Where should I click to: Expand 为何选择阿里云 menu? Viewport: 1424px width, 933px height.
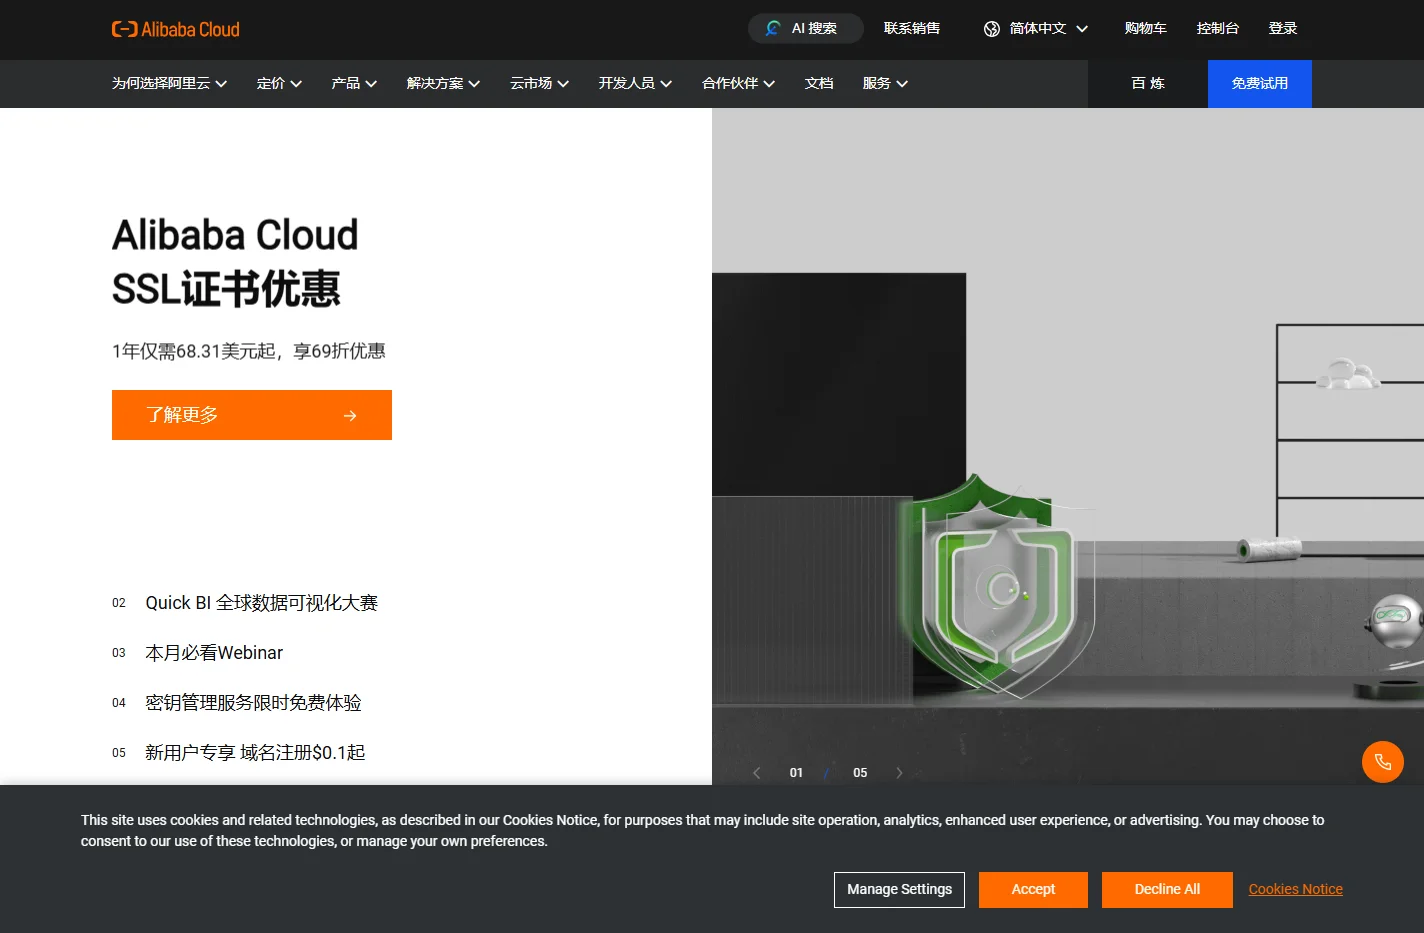(x=170, y=84)
